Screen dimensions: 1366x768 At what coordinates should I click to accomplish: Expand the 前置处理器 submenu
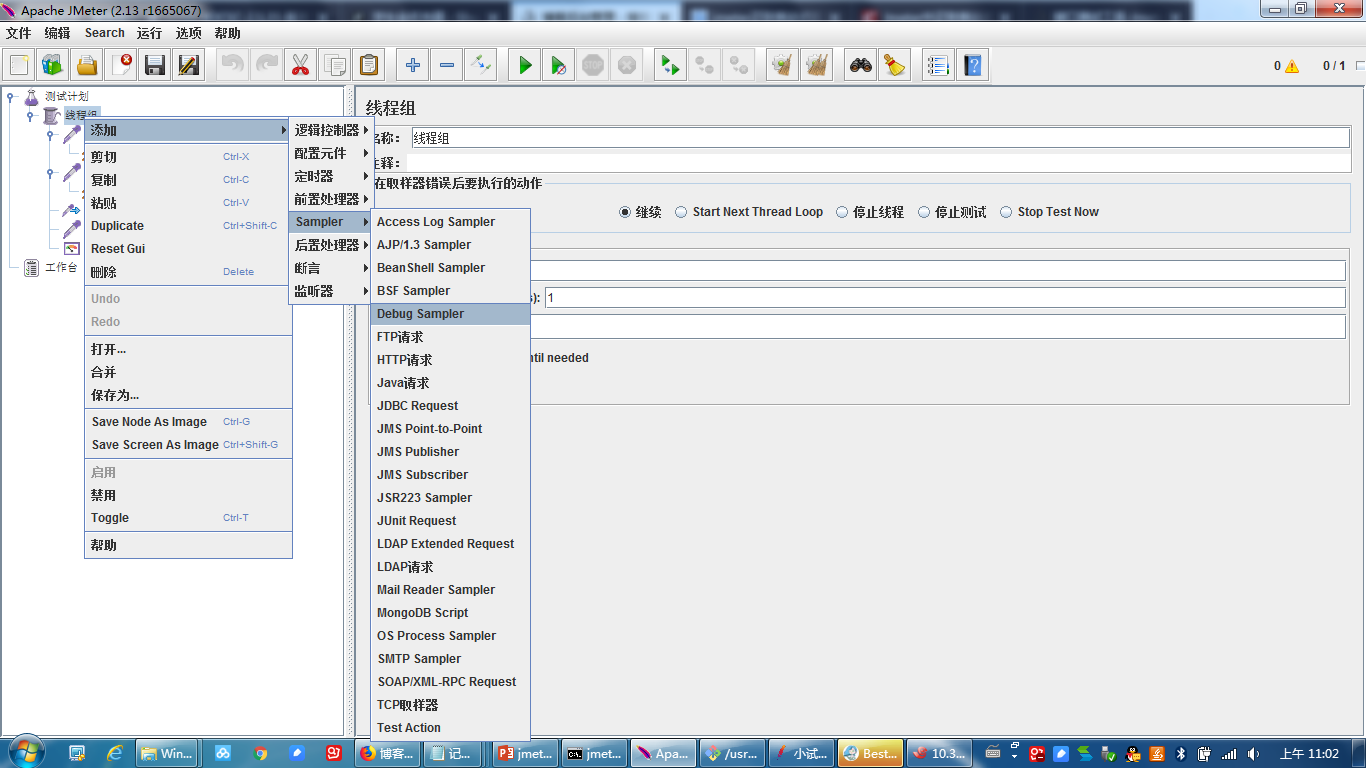pos(330,199)
